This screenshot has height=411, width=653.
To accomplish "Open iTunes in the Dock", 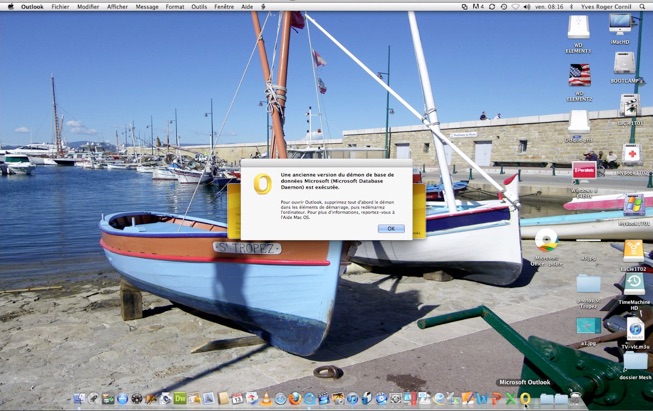I will 353,399.
